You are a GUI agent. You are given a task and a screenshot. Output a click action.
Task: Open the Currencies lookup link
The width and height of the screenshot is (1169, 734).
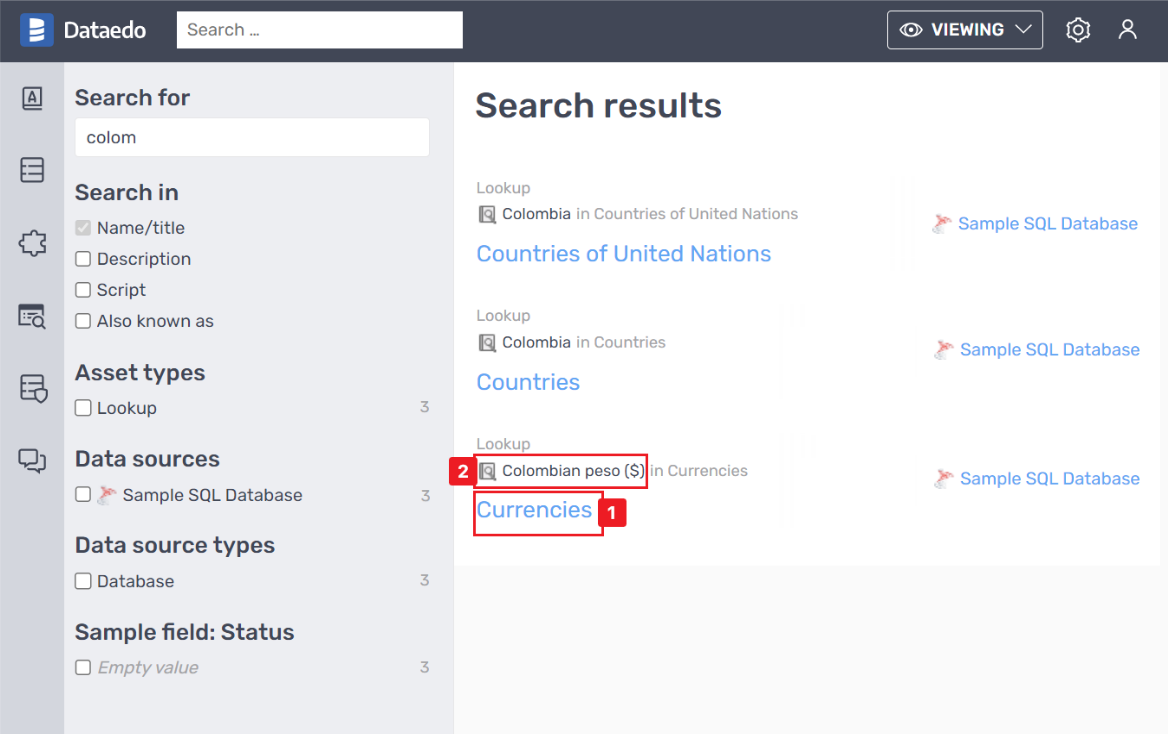tap(534, 510)
